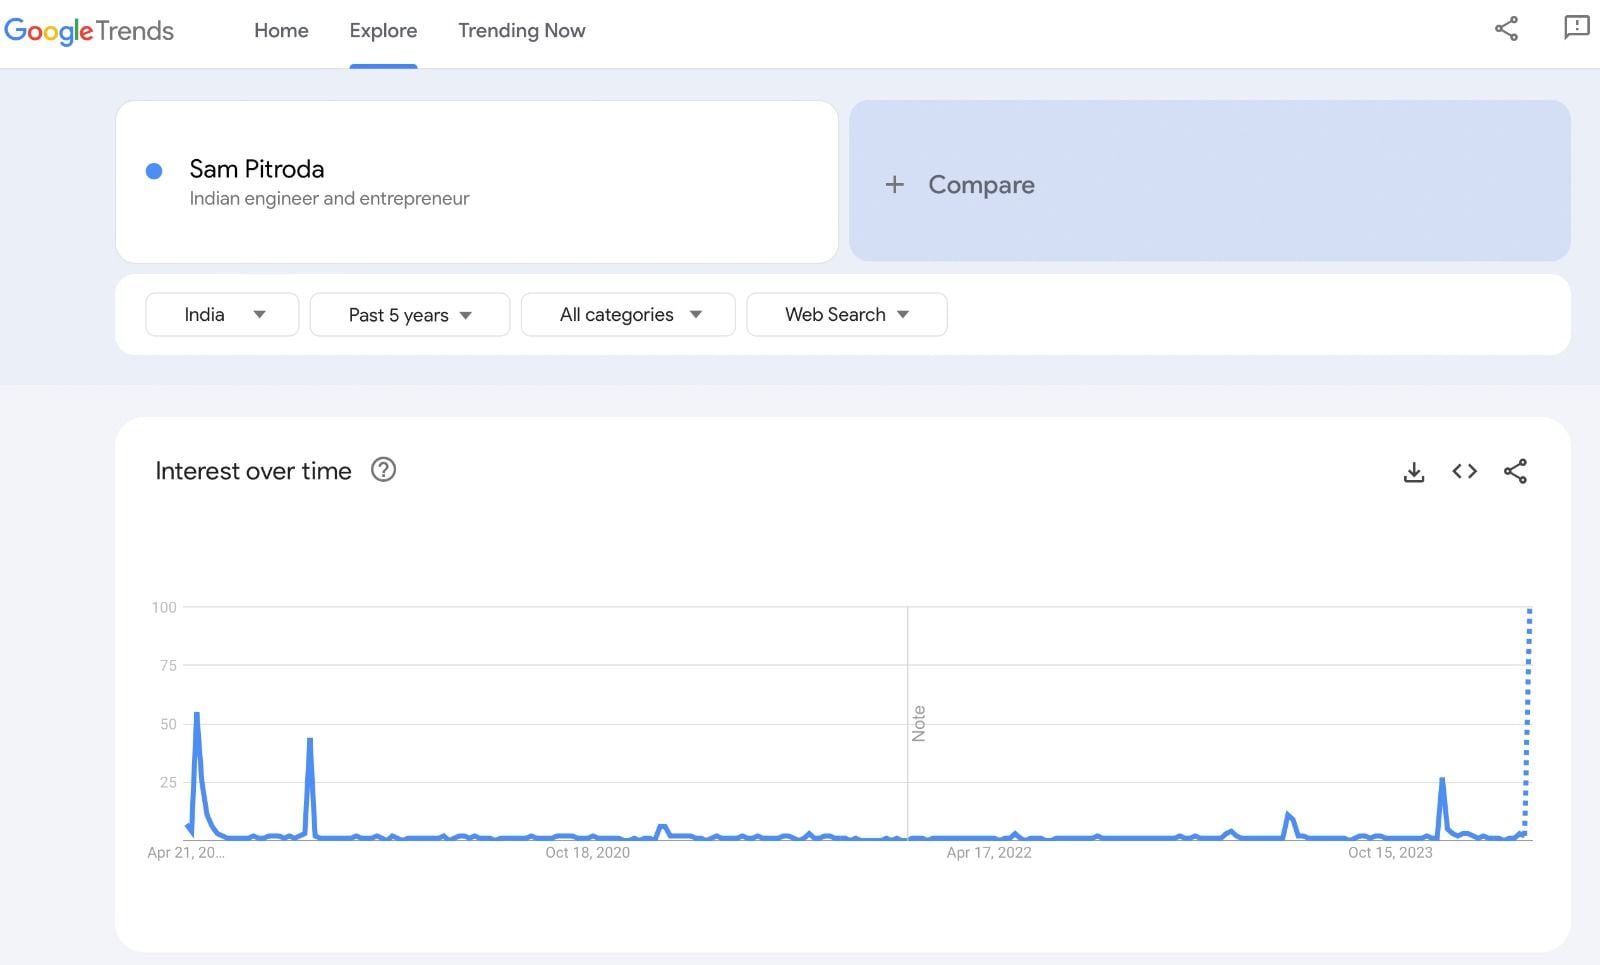The image size is (1600, 965).
Task: Download the Interest over time CSV
Action: point(1414,472)
